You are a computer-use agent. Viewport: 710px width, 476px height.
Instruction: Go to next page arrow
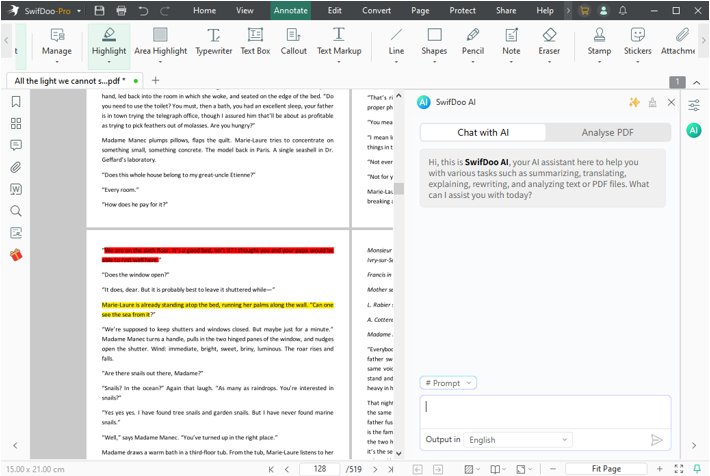pos(375,469)
